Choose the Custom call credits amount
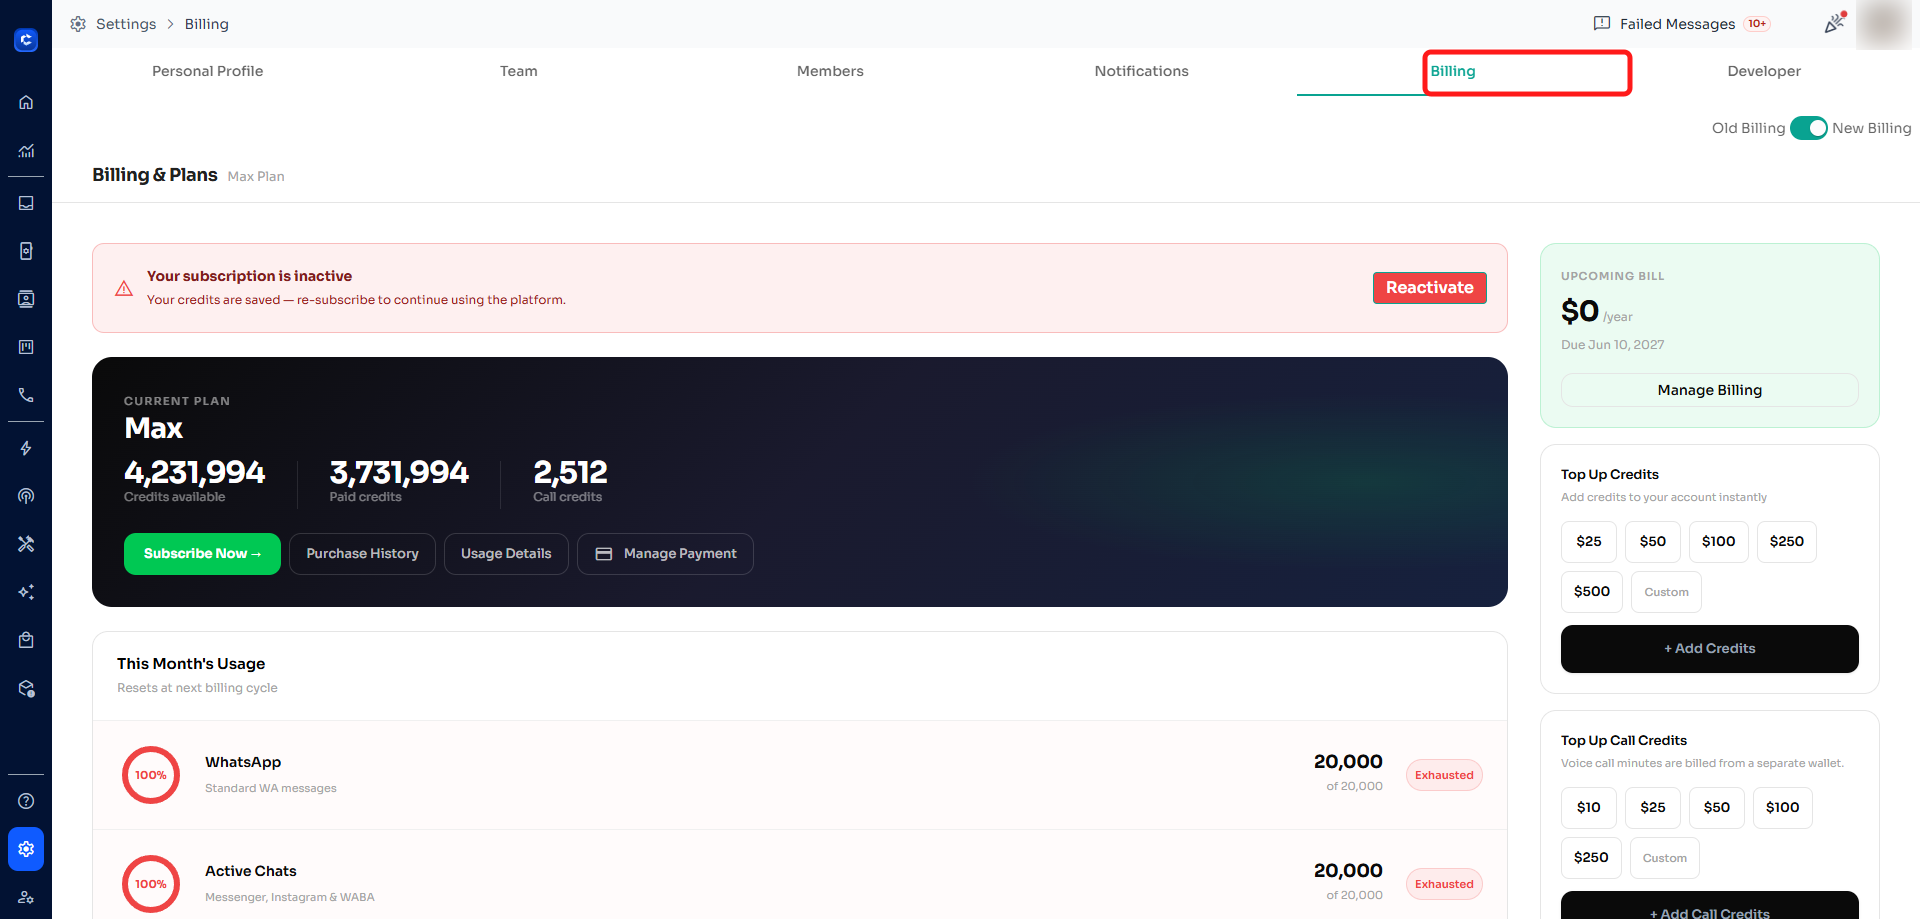 coord(1665,858)
